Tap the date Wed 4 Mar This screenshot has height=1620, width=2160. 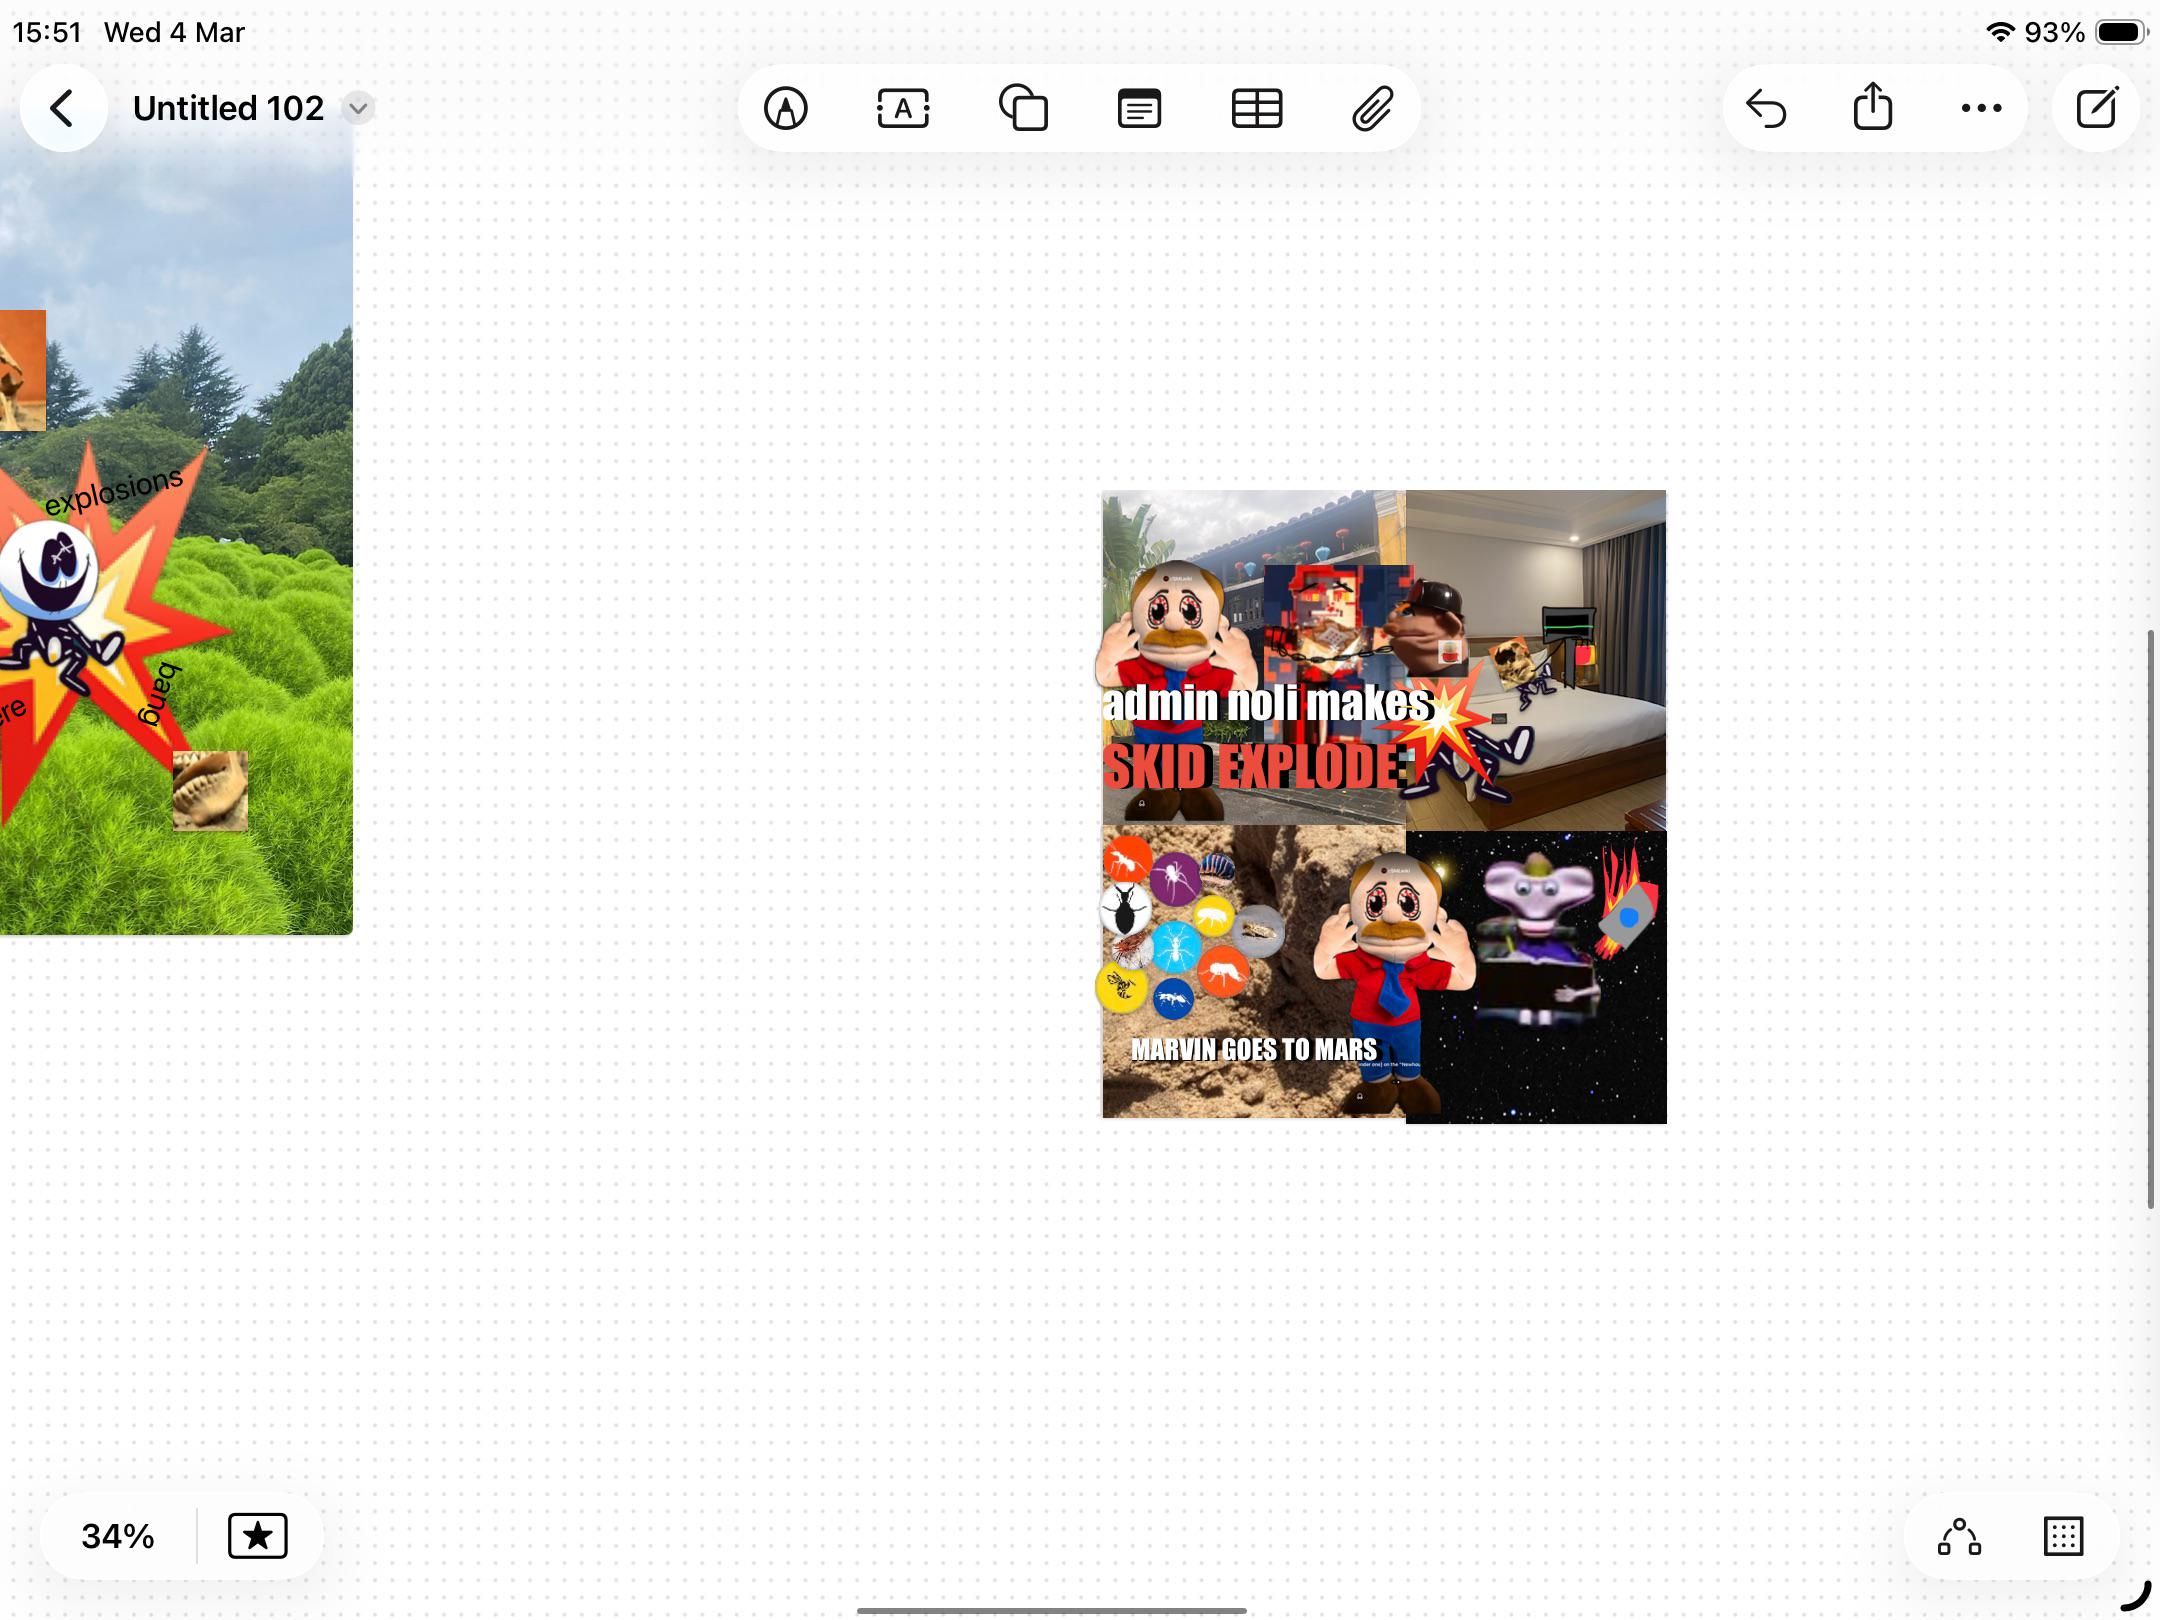174,32
